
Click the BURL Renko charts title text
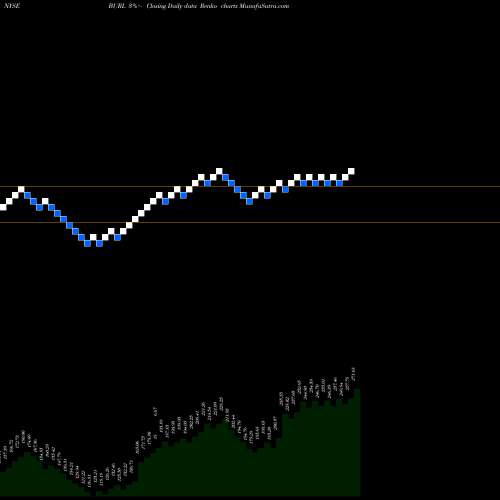point(199,6)
